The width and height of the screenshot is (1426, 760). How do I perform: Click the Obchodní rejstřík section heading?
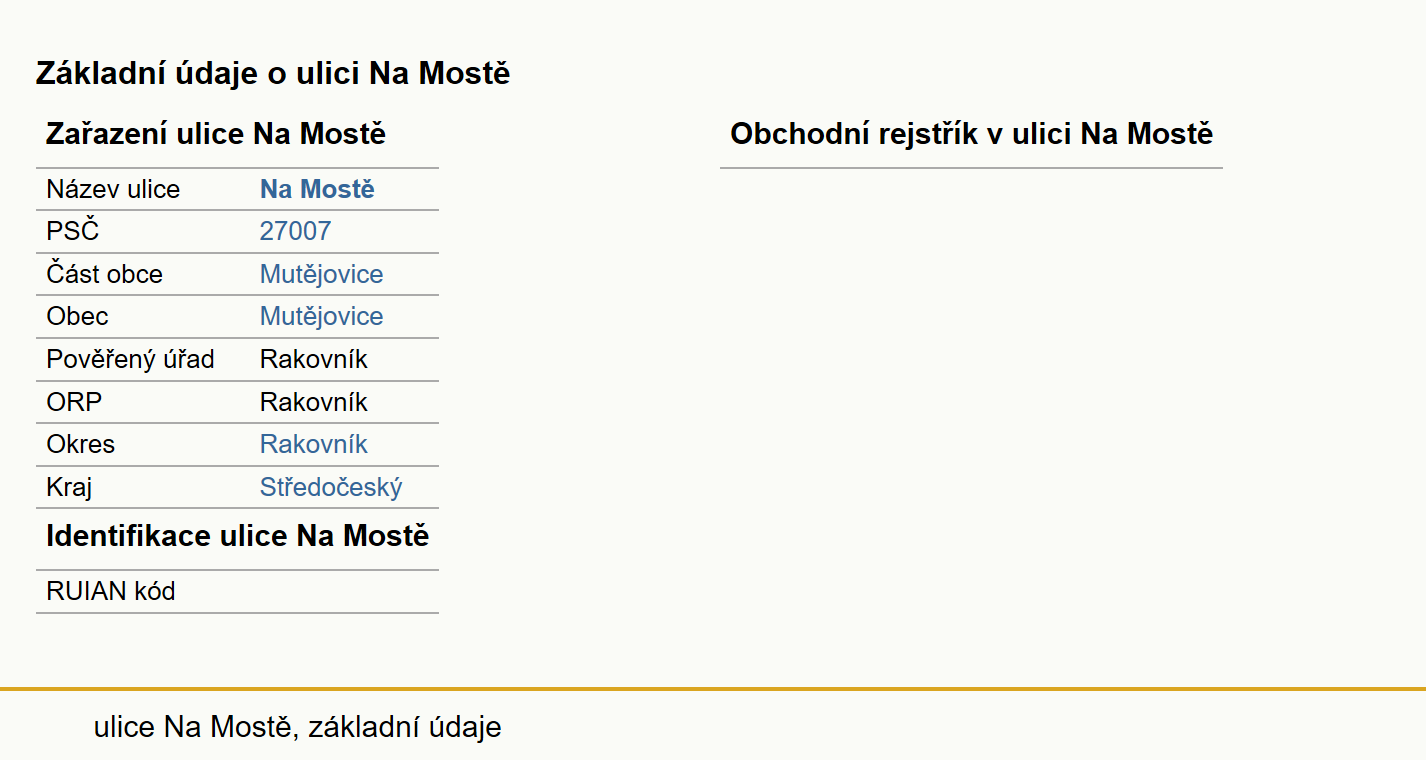[x=971, y=134]
